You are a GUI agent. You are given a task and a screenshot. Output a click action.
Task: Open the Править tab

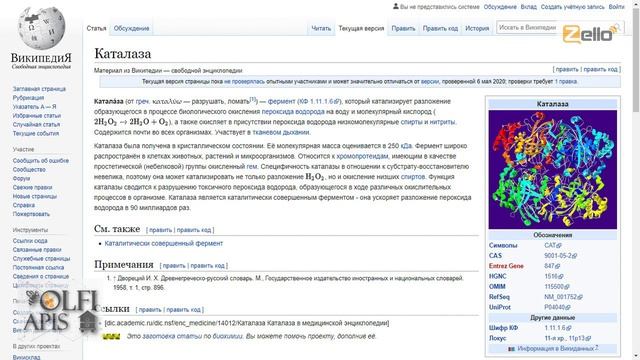click(403, 28)
